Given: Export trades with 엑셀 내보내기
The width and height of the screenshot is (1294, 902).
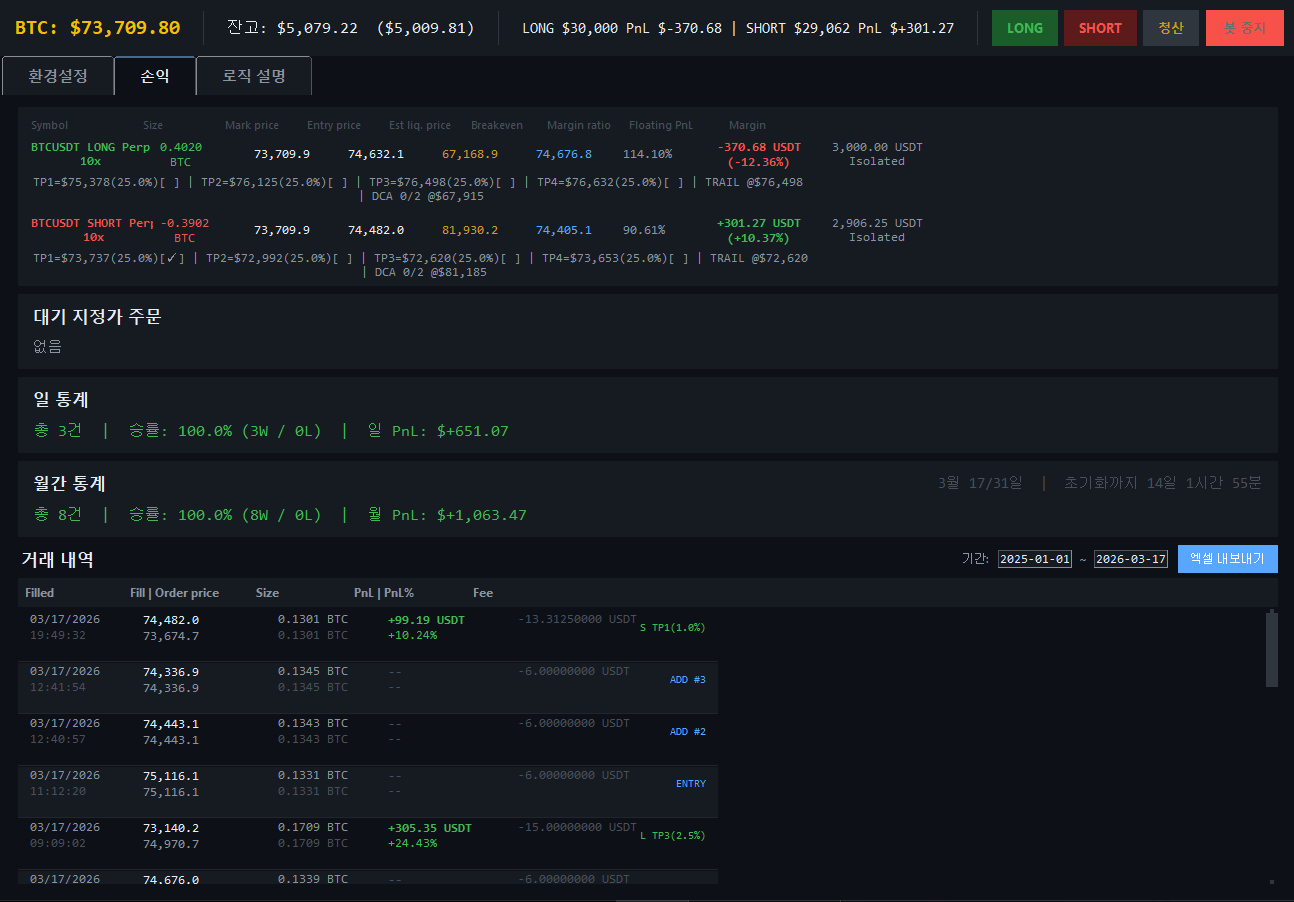Looking at the screenshot, I should 1227,559.
